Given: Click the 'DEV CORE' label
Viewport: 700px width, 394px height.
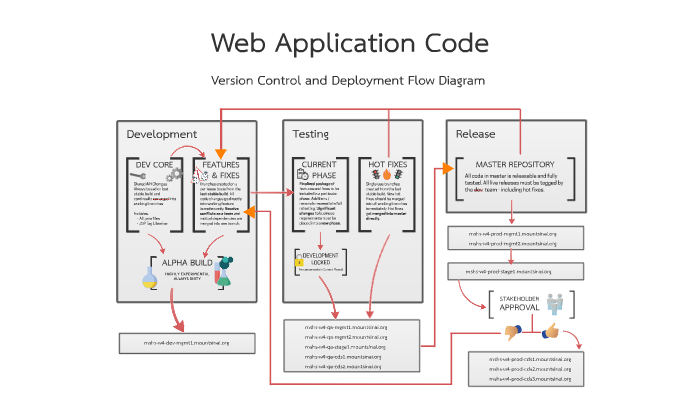Looking at the screenshot, I should click(x=154, y=165).
